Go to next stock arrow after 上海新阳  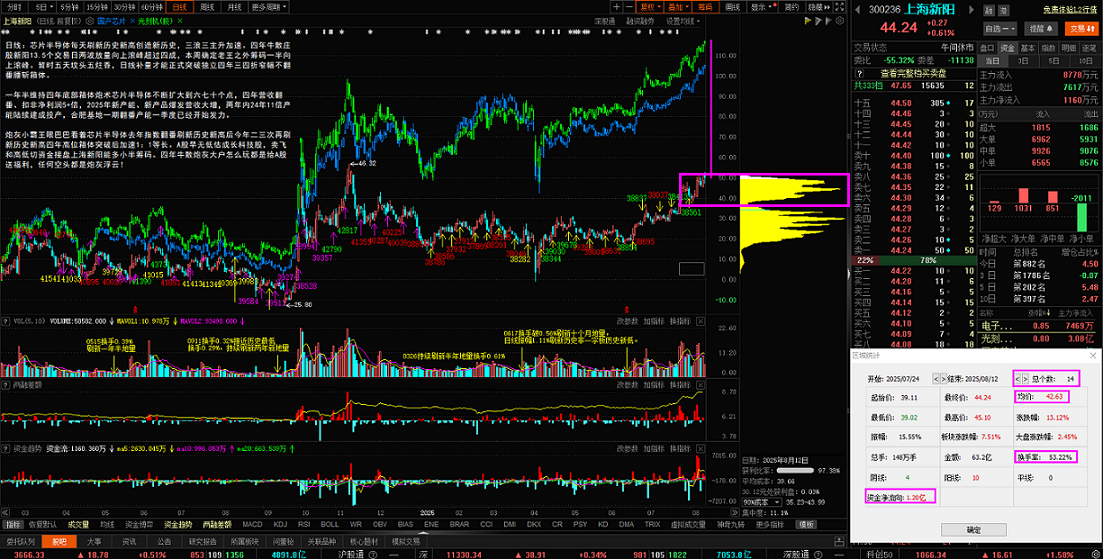tap(971, 10)
